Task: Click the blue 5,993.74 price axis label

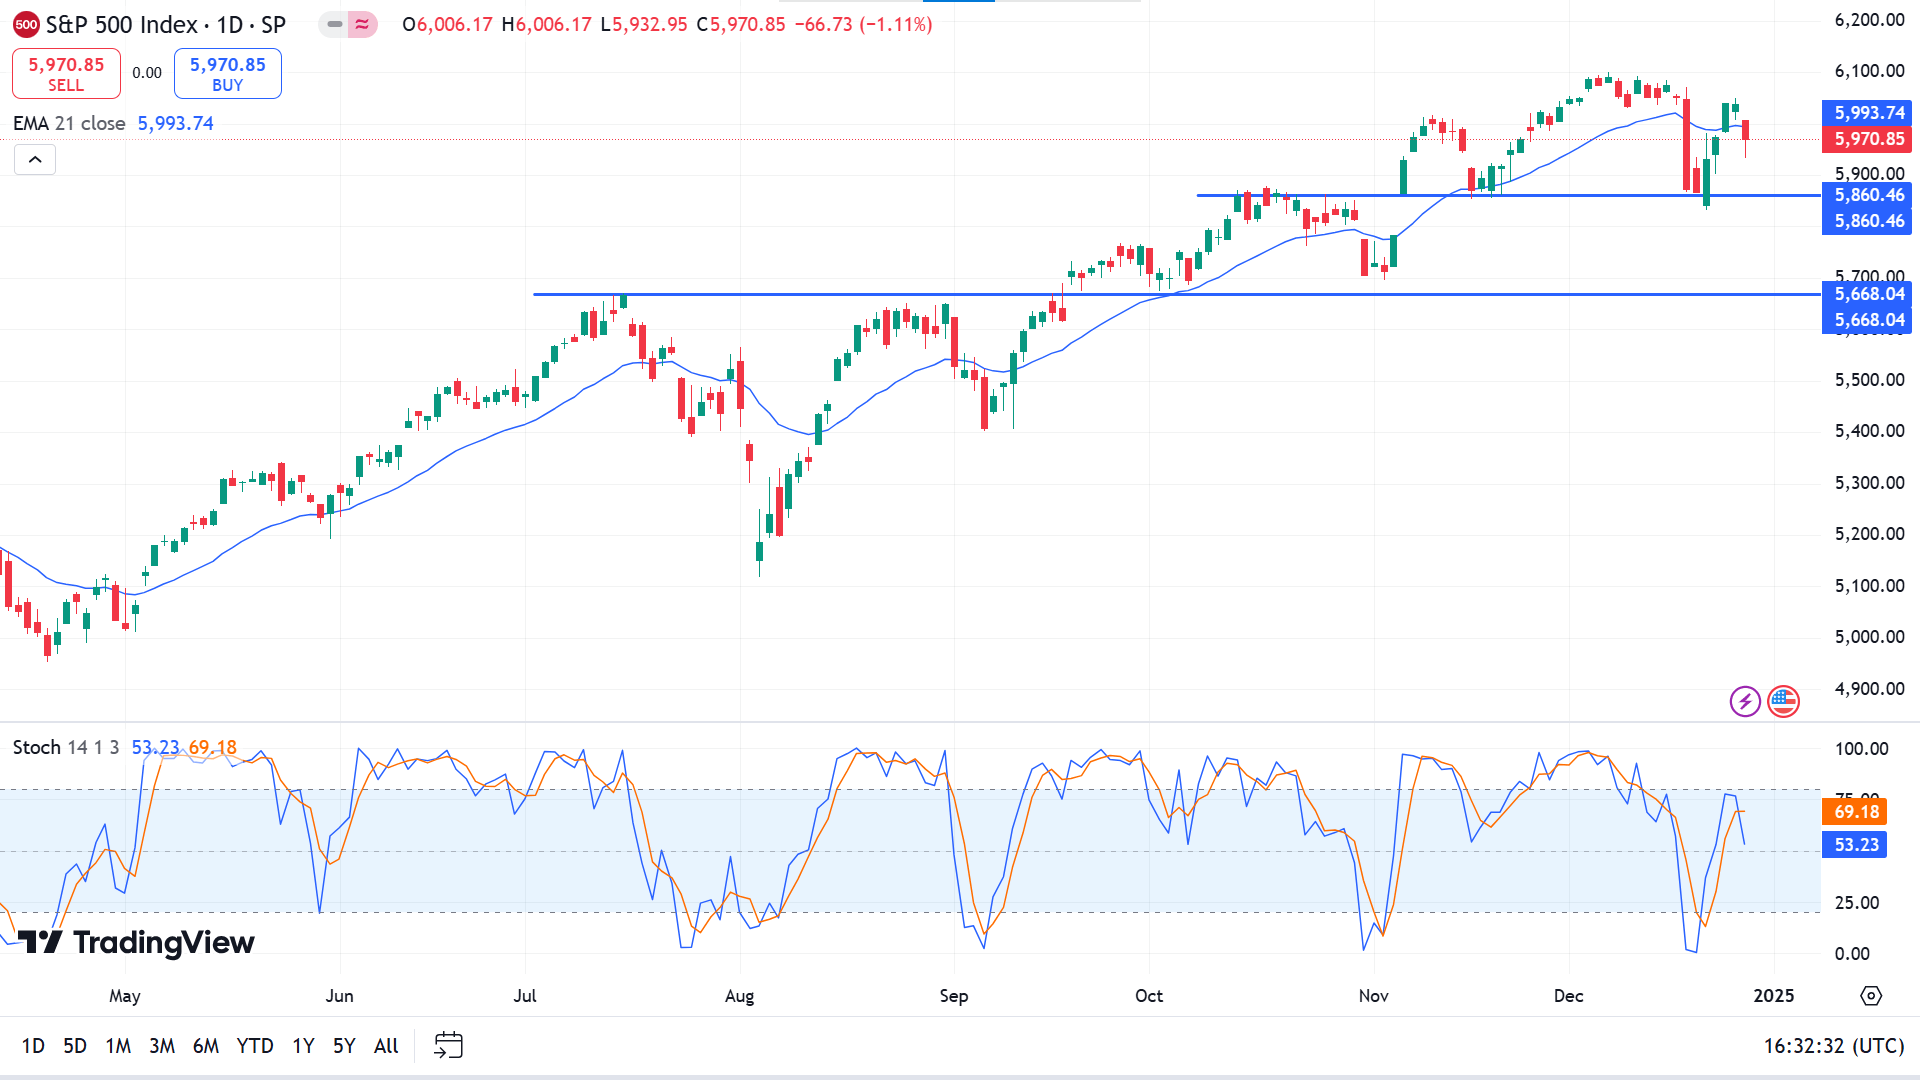Action: (1867, 113)
